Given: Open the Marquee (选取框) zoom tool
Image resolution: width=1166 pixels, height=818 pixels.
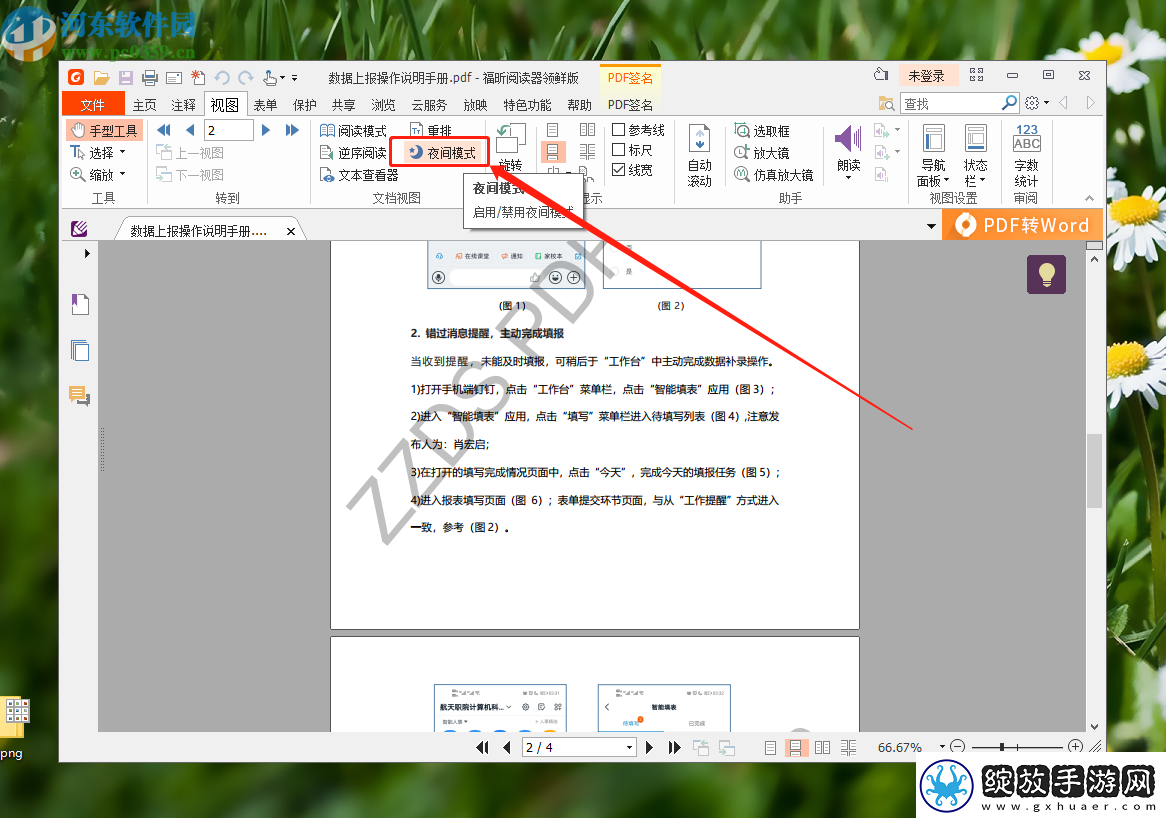Looking at the screenshot, I should [761, 131].
